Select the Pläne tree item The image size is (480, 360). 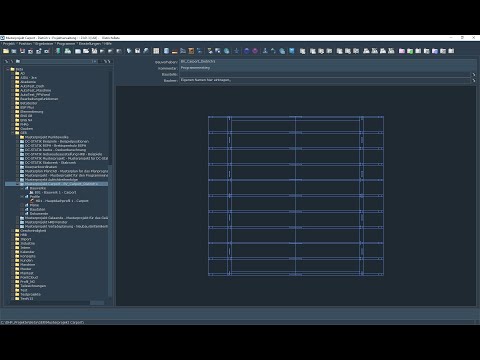pyautogui.click(x=34, y=205)
